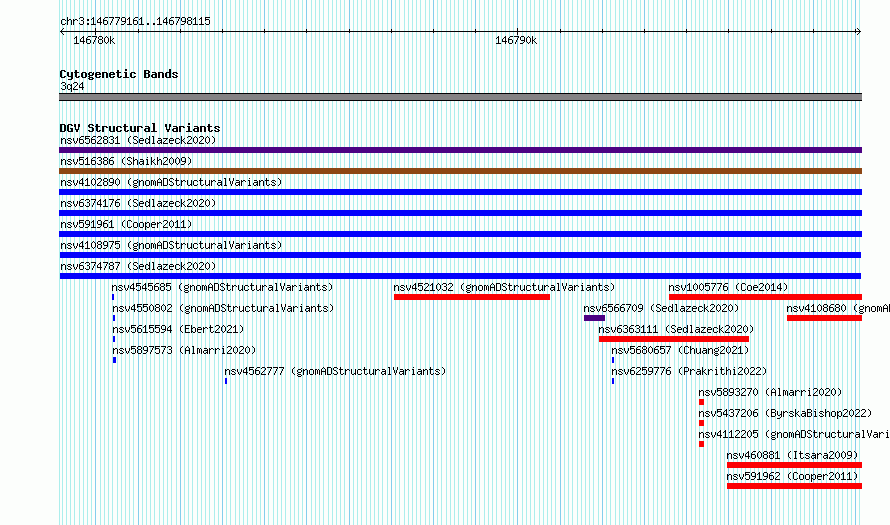This screenshot has width=890, height=525.
Task: Click the blue nsv6374787 variant bar
Action: point(460,276)
